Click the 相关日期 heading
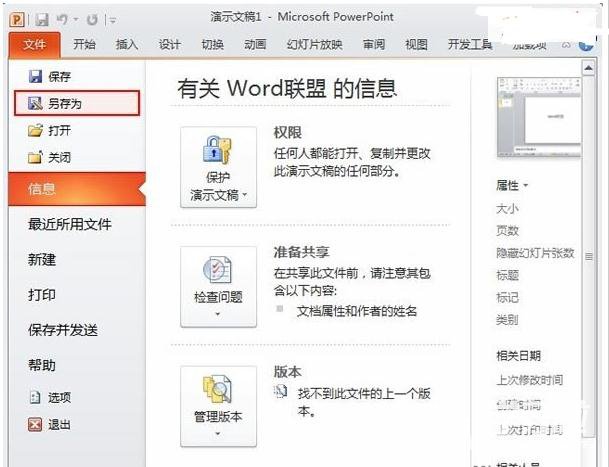This screenshot has width=609, height=467. pyautogui.click(x=519, y=355)
